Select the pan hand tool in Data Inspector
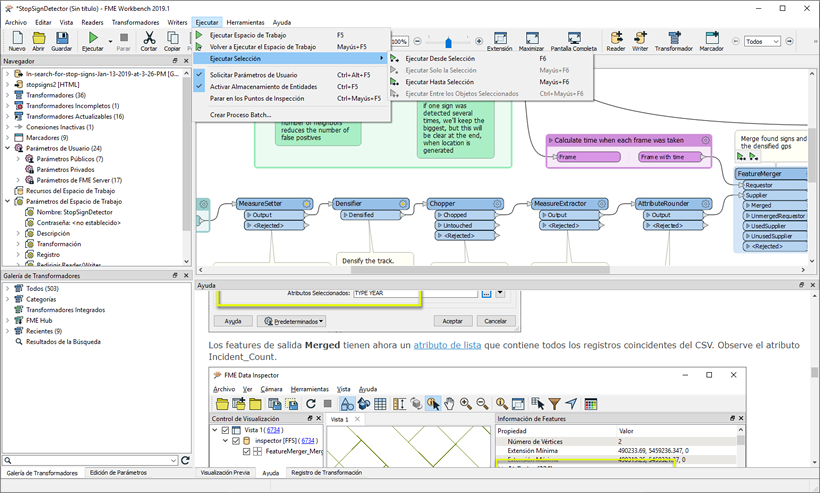The height and width of the screenshot is (493, 820). (449, 404)
